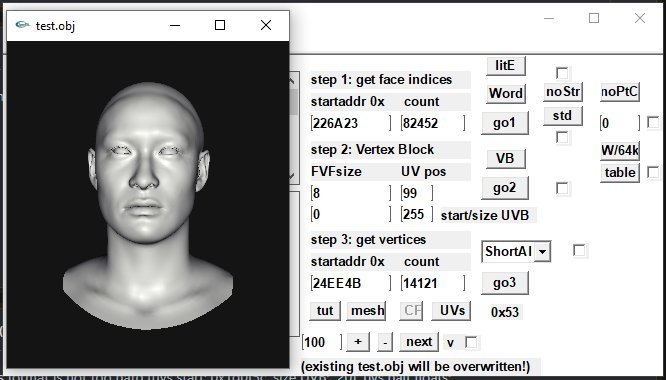Minimize the main tool window
This screenshot has width=666, height=380.
click(x=549, y=18)
